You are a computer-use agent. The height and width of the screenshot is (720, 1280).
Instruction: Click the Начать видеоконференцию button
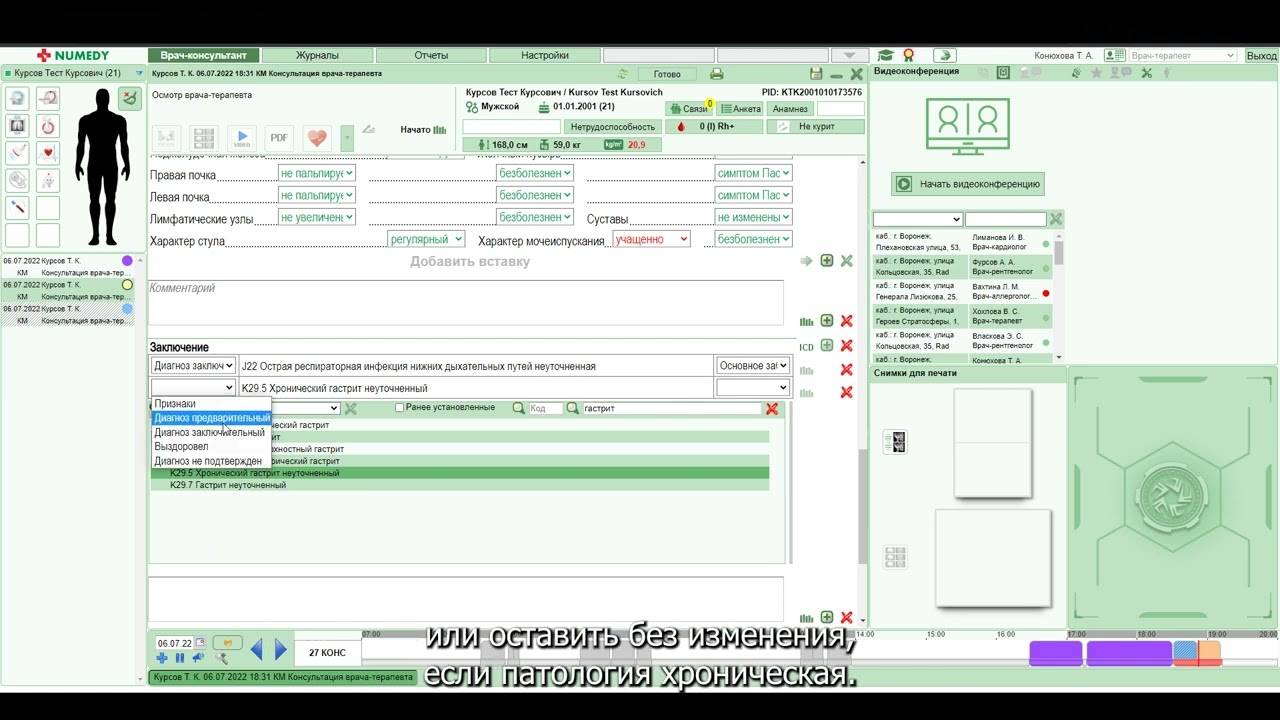coord(968,184)
